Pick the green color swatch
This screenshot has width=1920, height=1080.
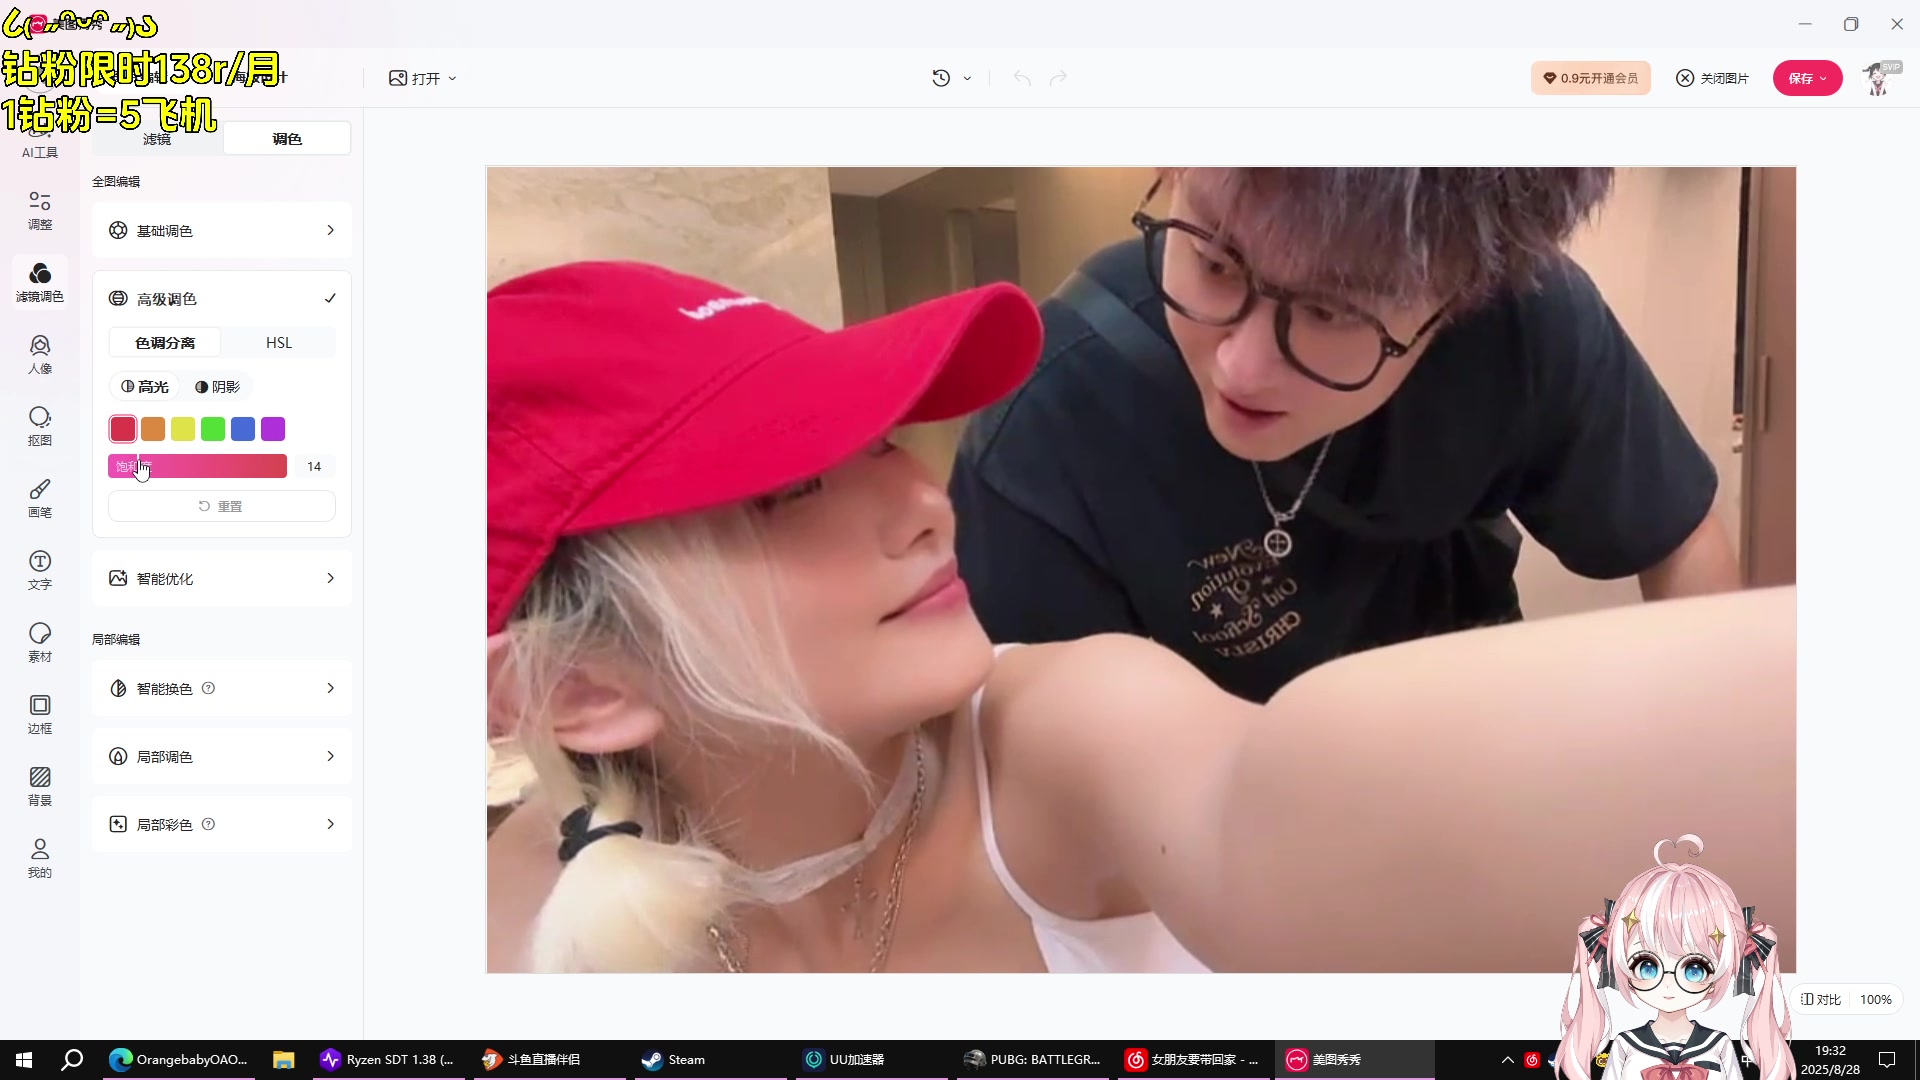click(x=213, y=429)
